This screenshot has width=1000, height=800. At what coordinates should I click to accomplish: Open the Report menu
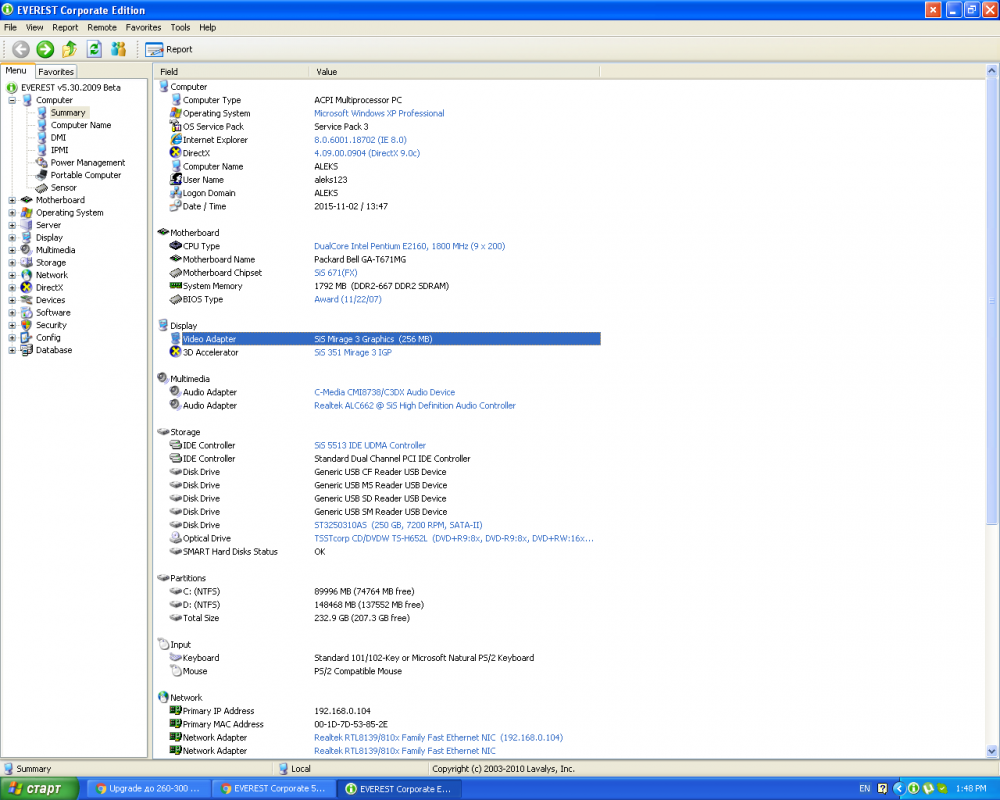(x=65, y=27)
